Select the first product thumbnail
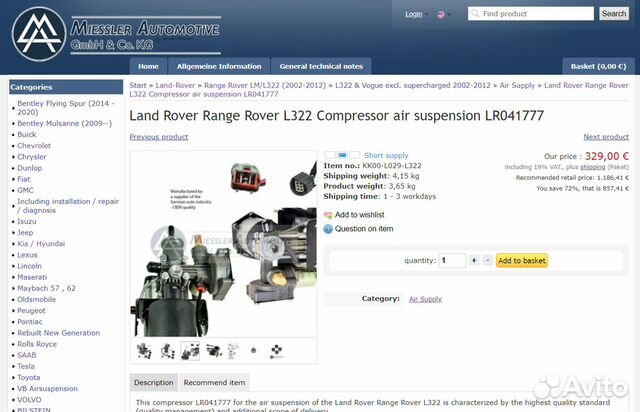Screen dimensions: 640x412 pos(144,351)
